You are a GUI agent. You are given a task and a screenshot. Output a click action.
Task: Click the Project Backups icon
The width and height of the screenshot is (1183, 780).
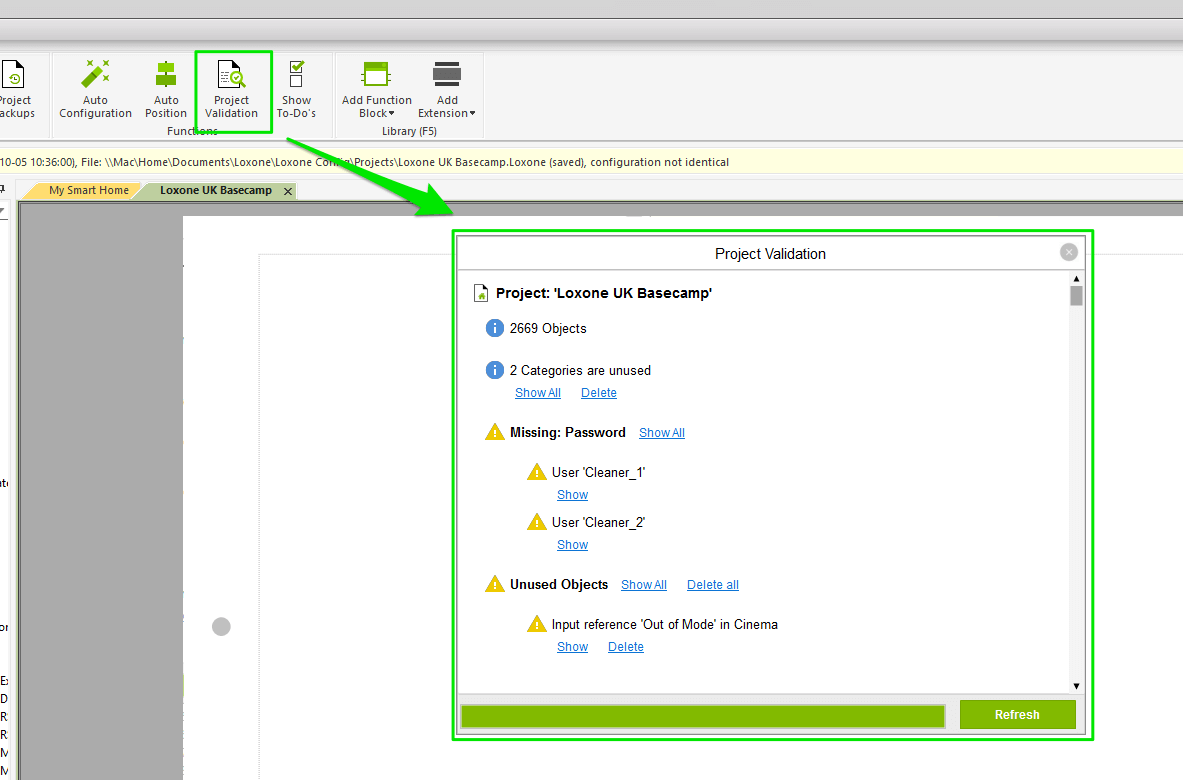pos(14,76)
